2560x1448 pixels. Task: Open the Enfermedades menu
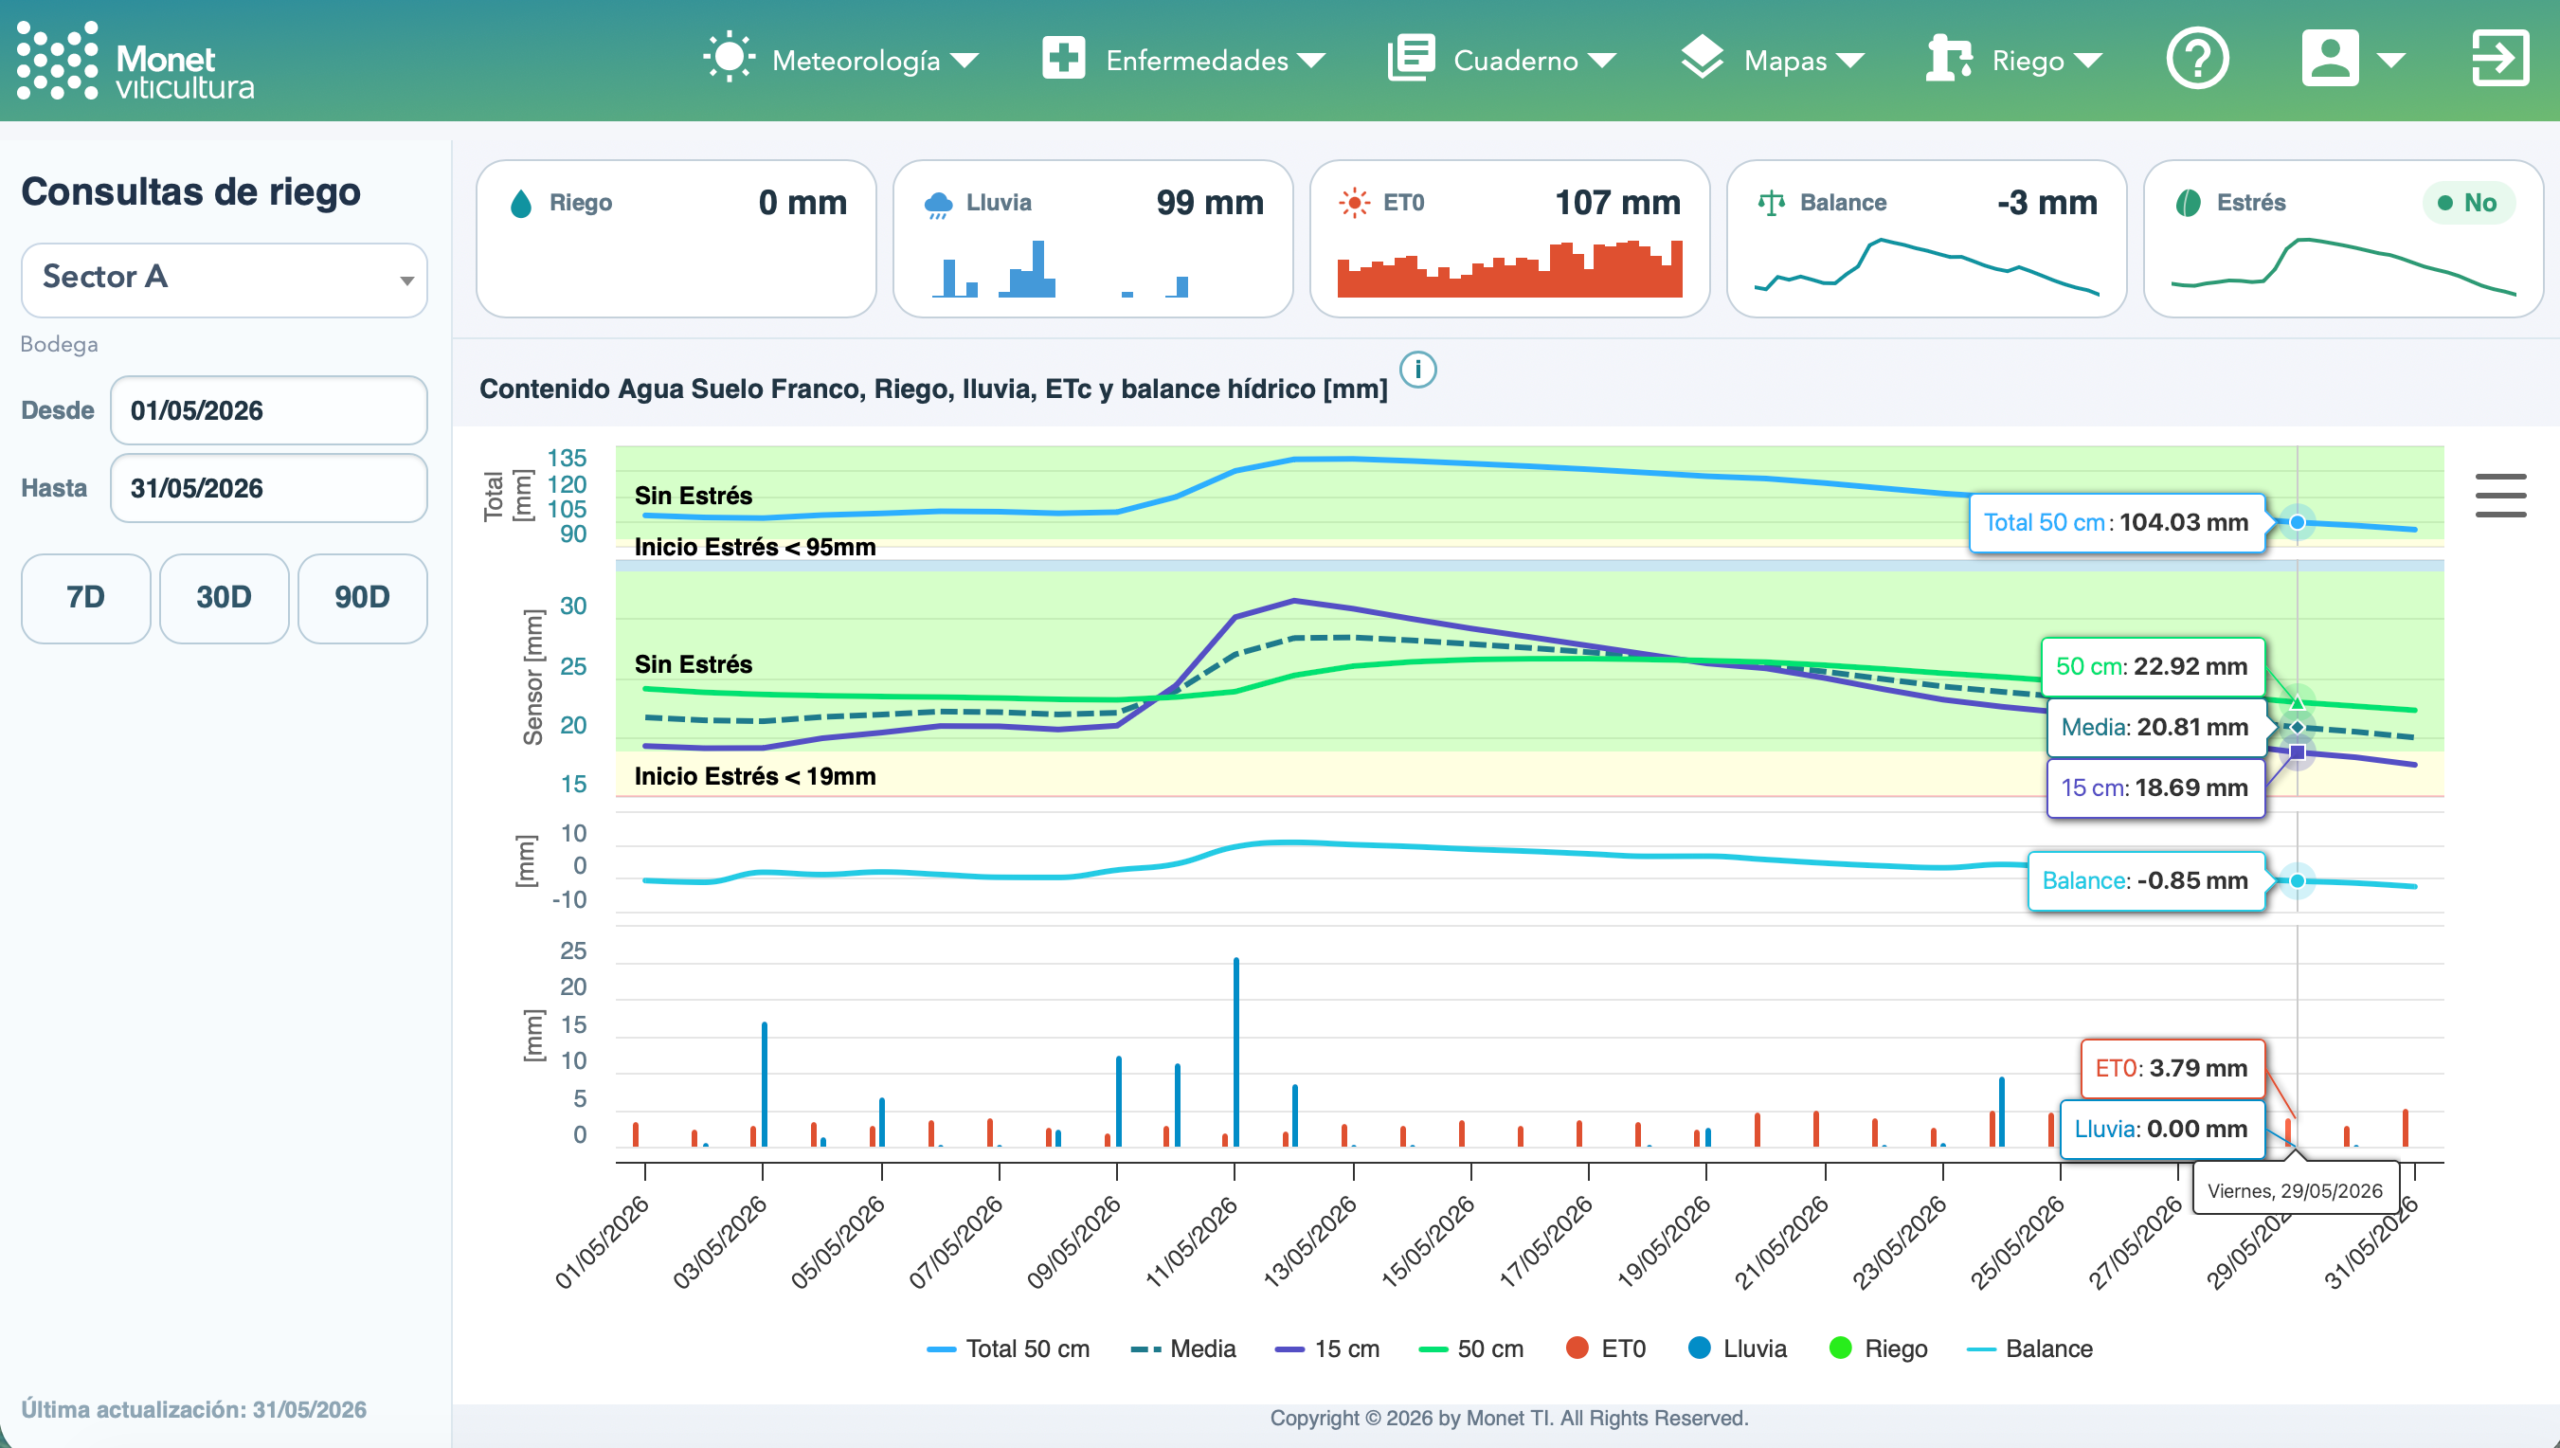1183,60
